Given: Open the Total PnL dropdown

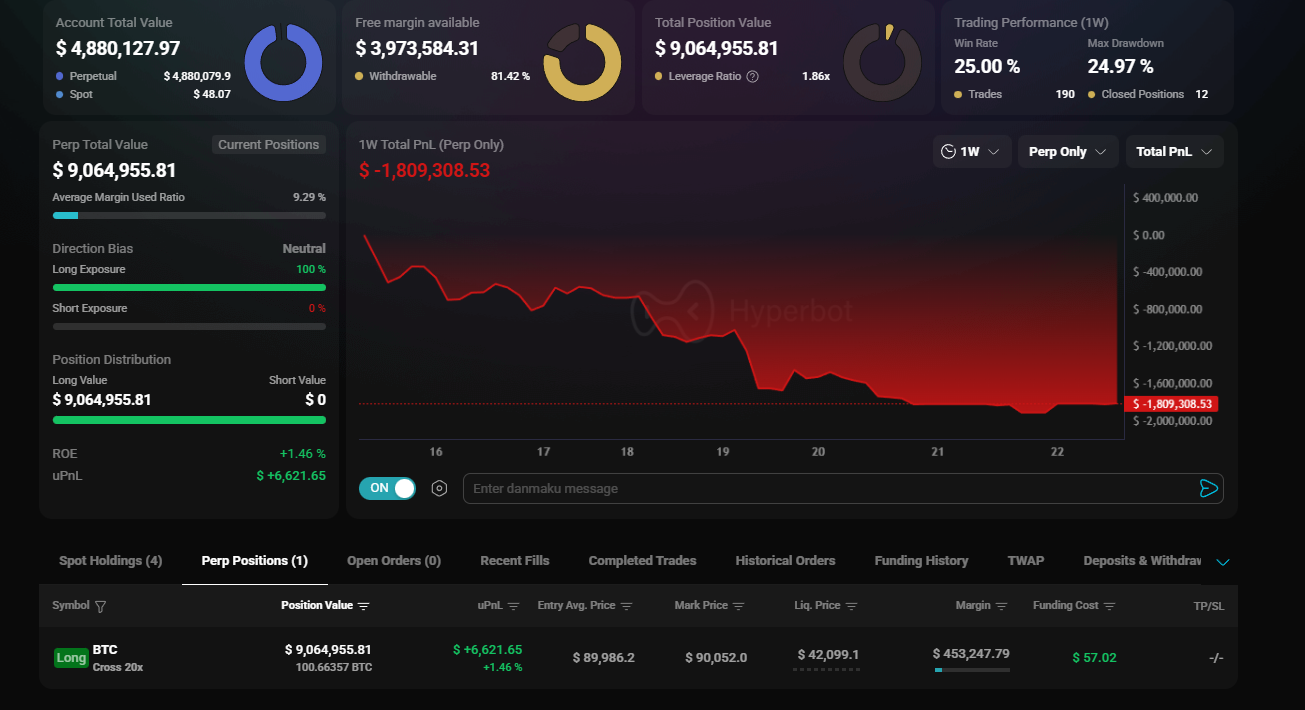Looking at the screenshot, I should [1174, 152].
